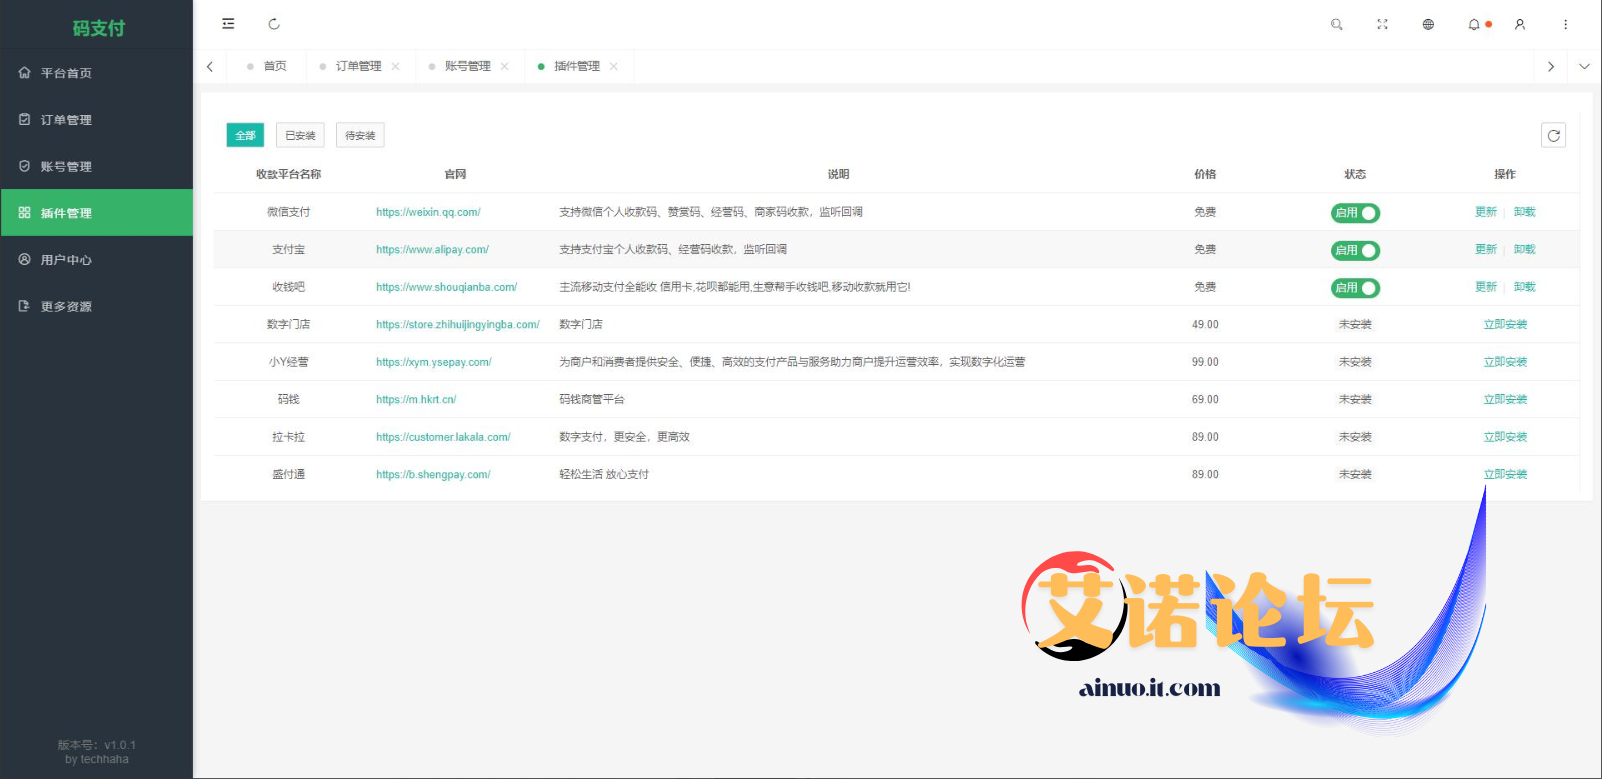Image resolution: width=1602 pixels, height=779 pixels.
Task: Click 卸载 for 微信支付
Action: (1524, 212)
